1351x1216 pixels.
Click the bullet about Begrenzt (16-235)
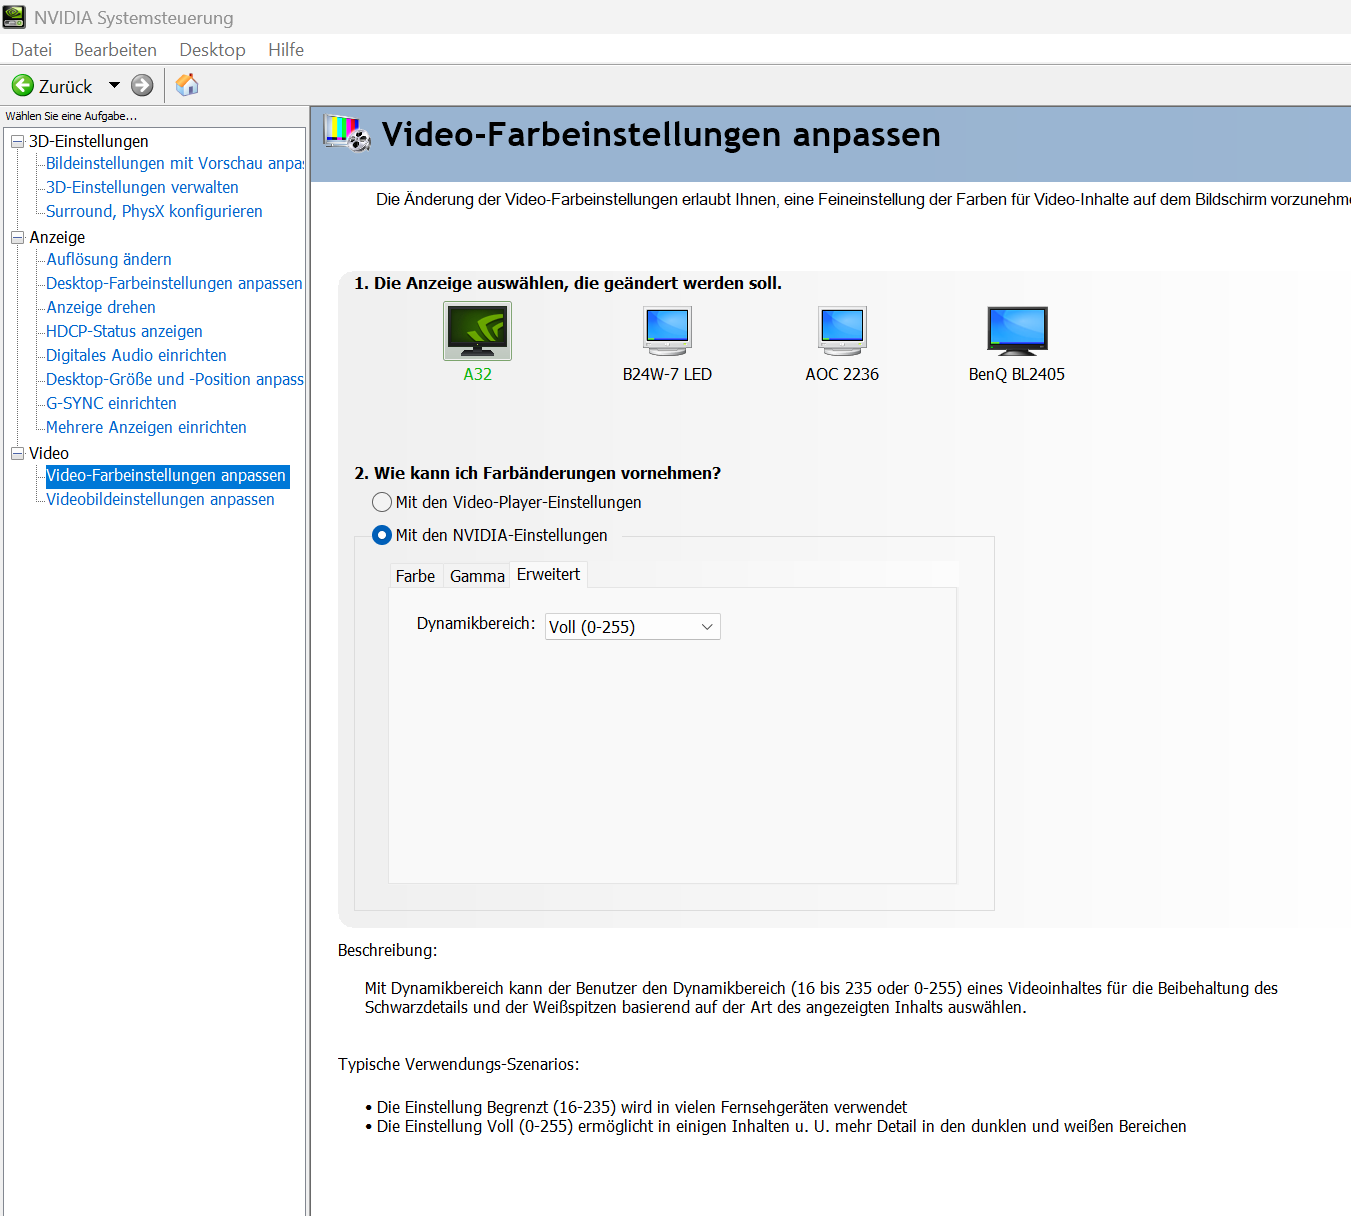[637, 1107]
